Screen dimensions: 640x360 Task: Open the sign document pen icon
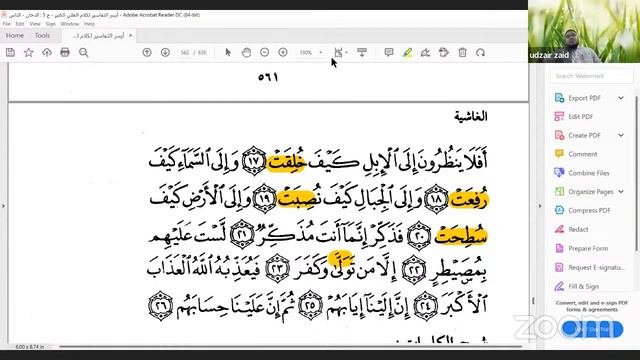click(425, 52)
